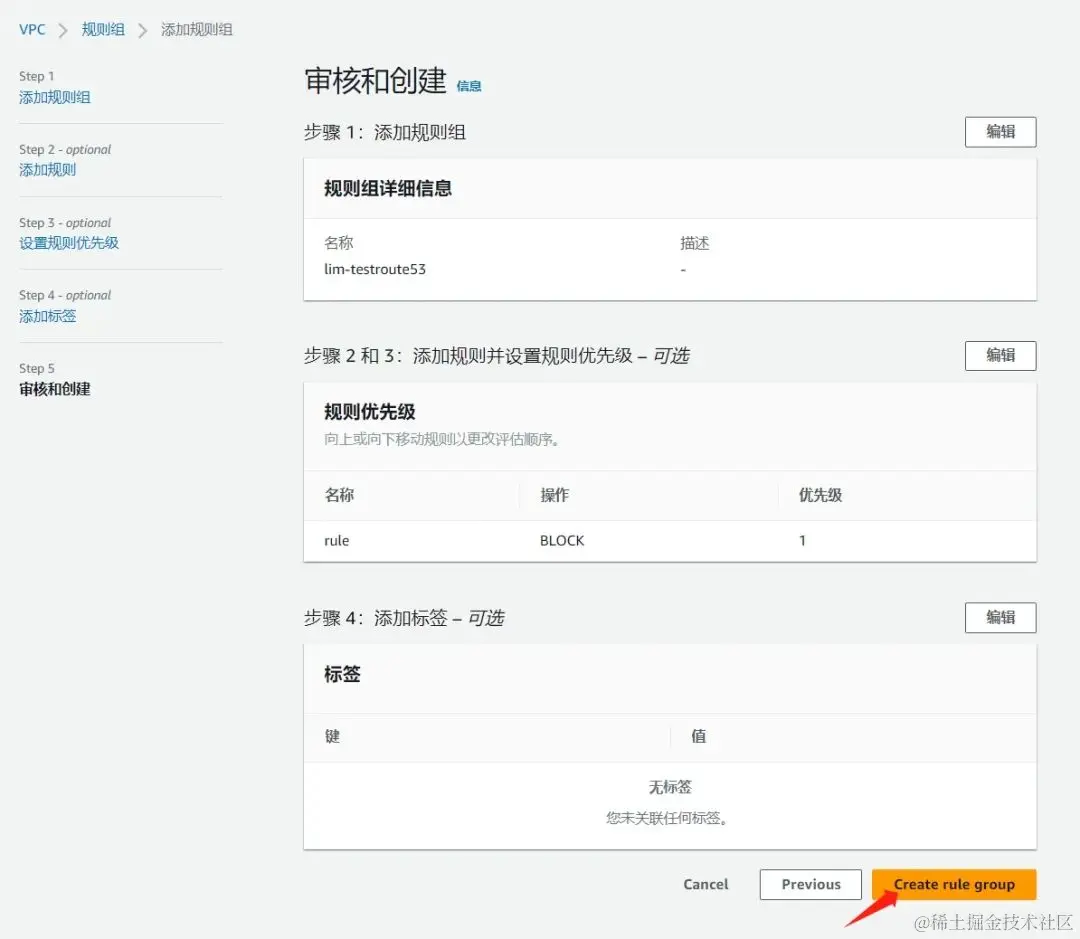The height and width of the screenshot is (939, 1080).
Task: Click the 值 column header
Action: coord(698,736)
